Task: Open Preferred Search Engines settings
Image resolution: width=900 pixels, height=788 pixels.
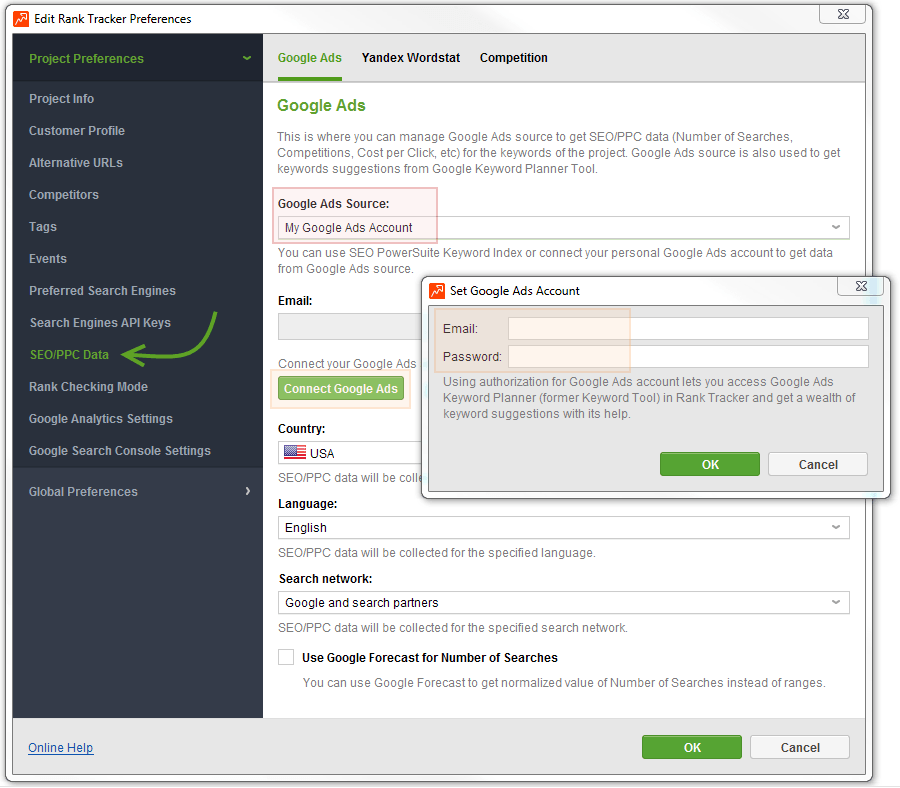Action: (x=102, y=291)
